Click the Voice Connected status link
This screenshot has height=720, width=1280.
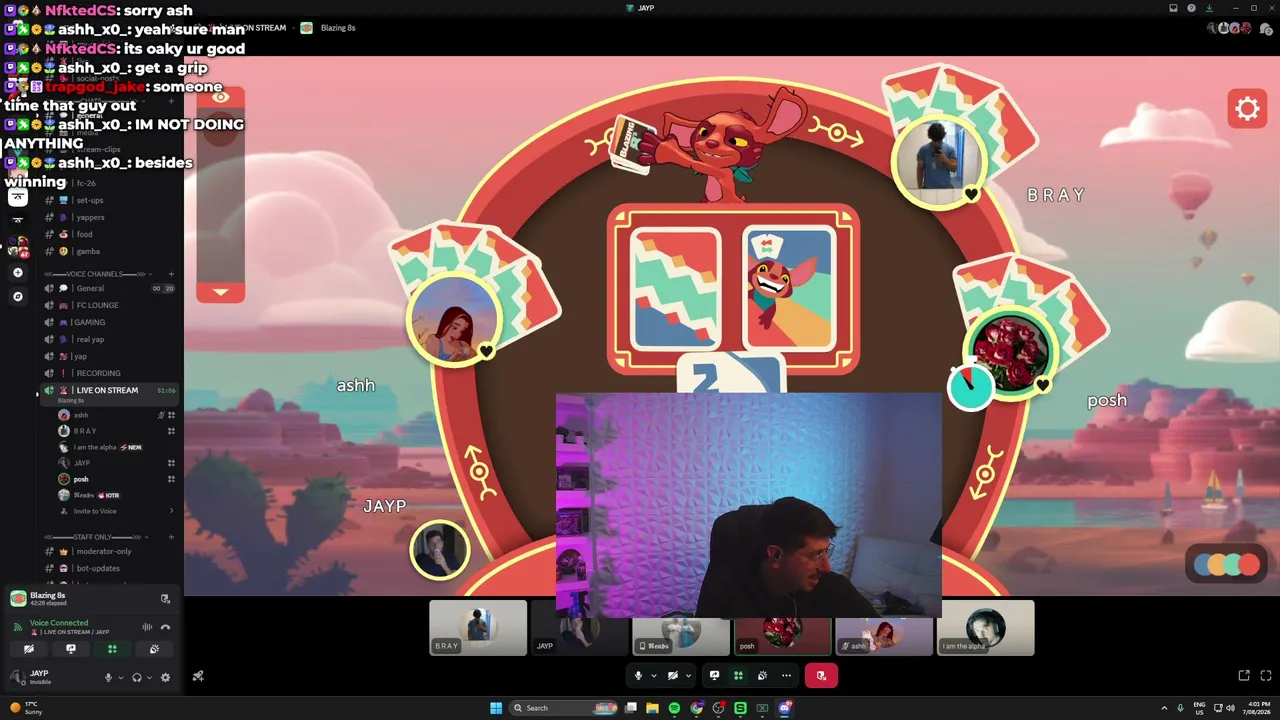[59, 623]
